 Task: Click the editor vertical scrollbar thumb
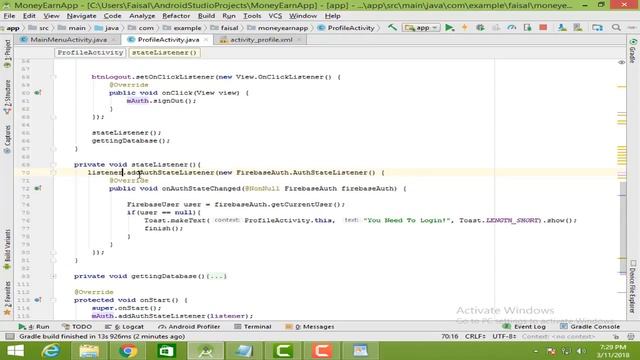[623, 228]
